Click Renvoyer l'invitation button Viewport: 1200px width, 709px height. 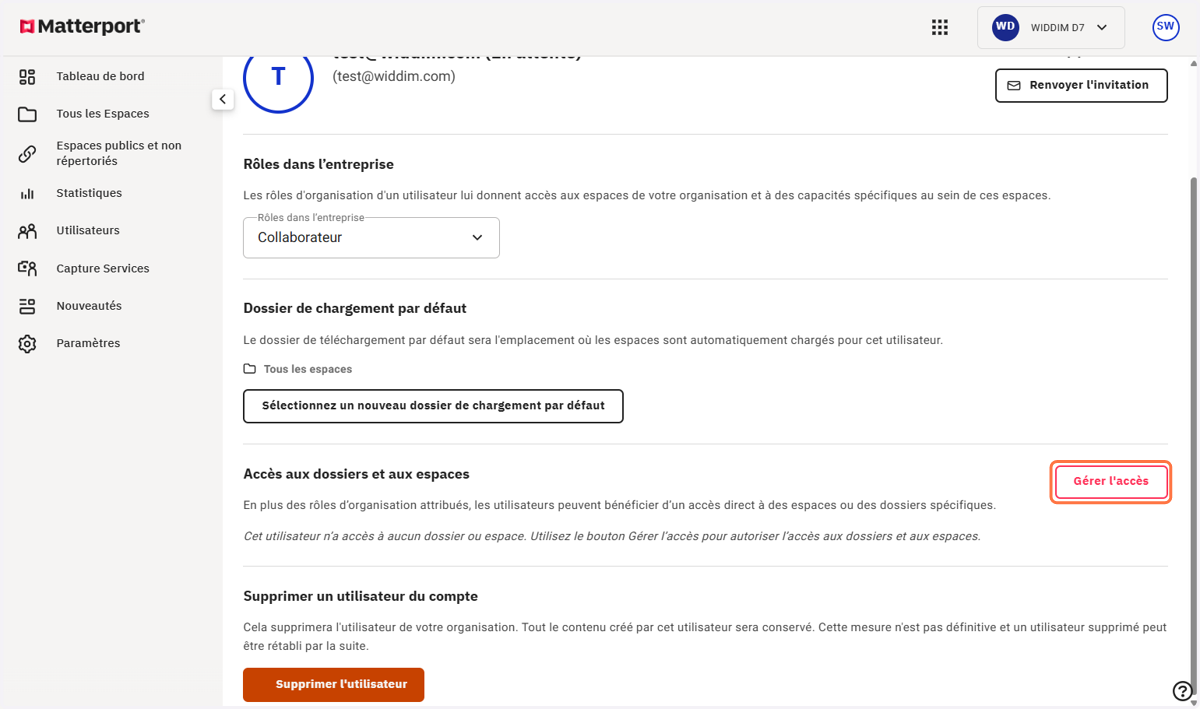pyautogui.click(x=1081, y=86)
